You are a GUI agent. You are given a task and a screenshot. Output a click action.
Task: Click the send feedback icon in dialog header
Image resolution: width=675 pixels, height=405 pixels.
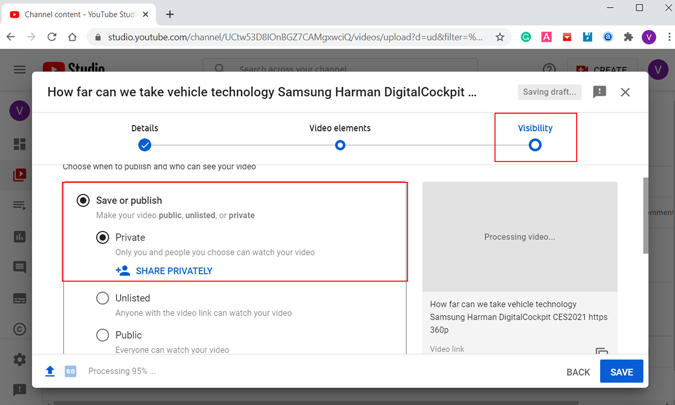(599, 92)
